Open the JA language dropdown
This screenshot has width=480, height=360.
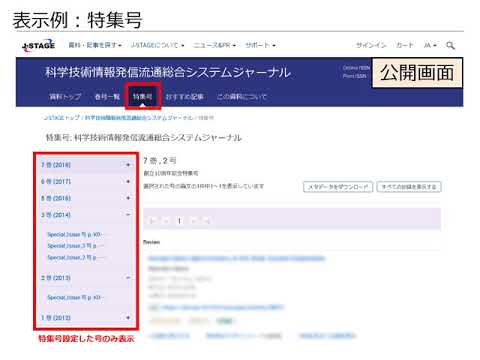(430, 45)
